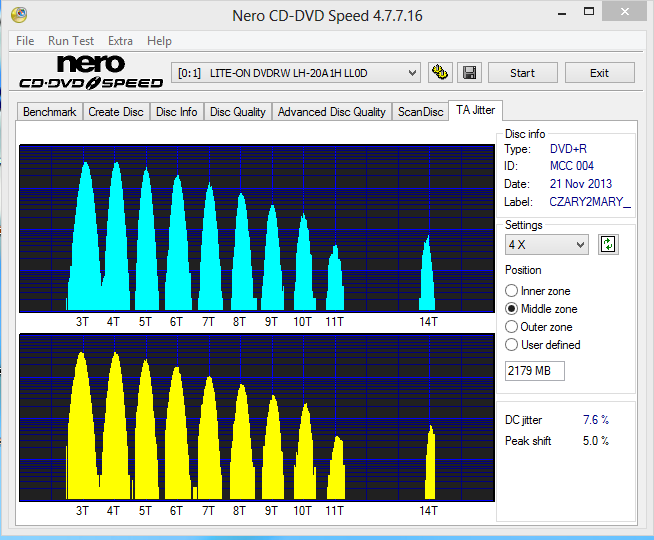Viewport: 654px width, 540px height.
Task: Close the Nero CD-DVD Speed window
Action: click(624, 12)
